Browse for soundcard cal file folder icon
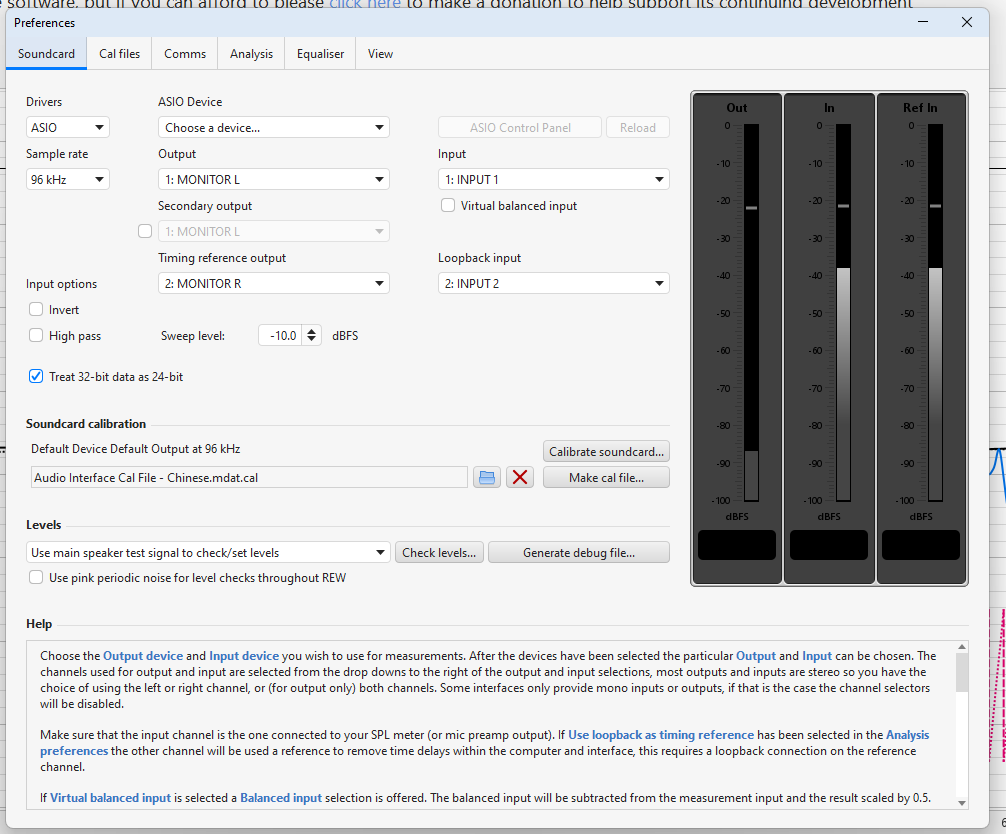This screenshot has width=1006, height=834. (487, 477)
